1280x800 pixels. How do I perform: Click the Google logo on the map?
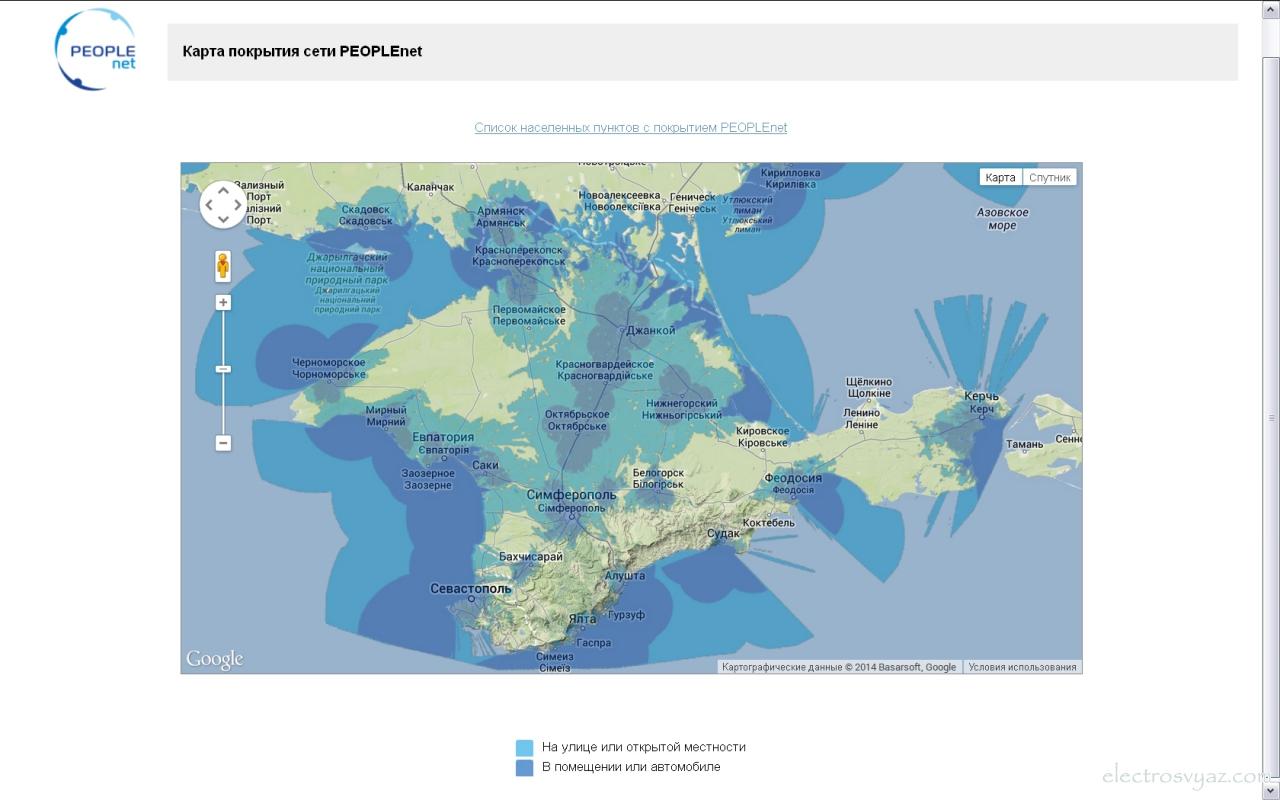point(214,659)
